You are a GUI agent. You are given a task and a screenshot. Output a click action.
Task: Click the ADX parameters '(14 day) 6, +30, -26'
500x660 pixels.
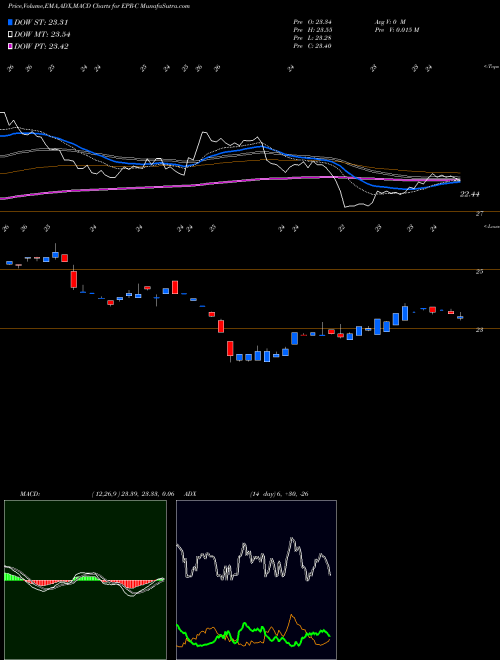click(x=279, y=494)
